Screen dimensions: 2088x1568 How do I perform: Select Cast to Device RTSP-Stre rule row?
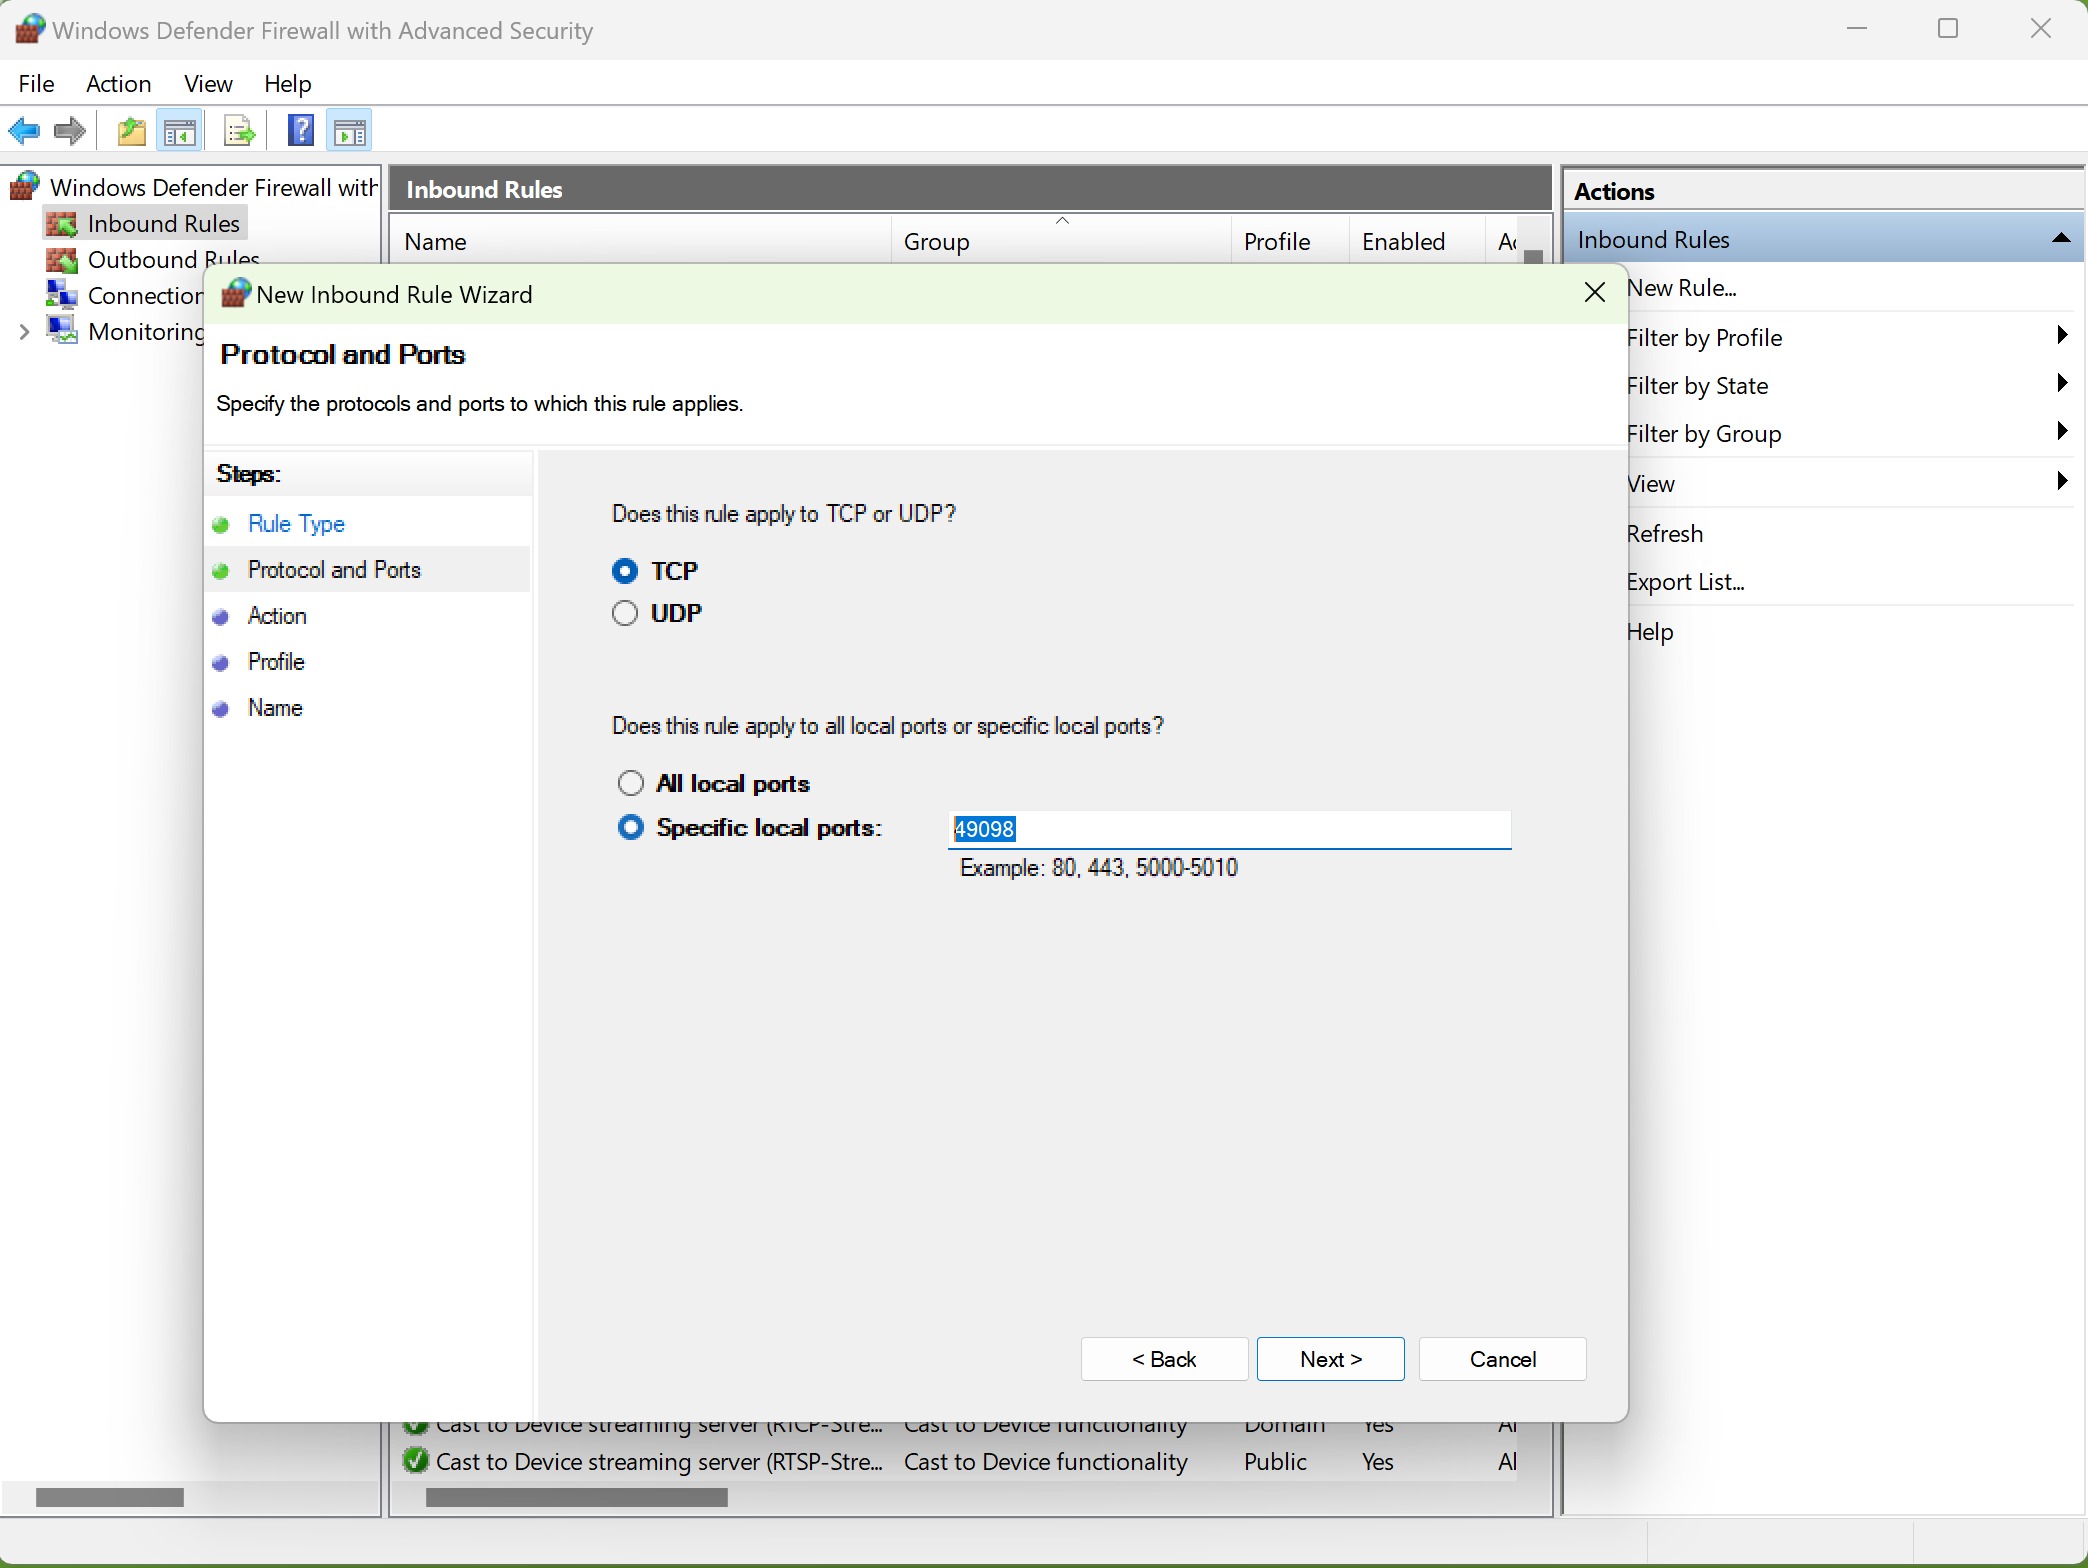click(x=958, y=1461)
